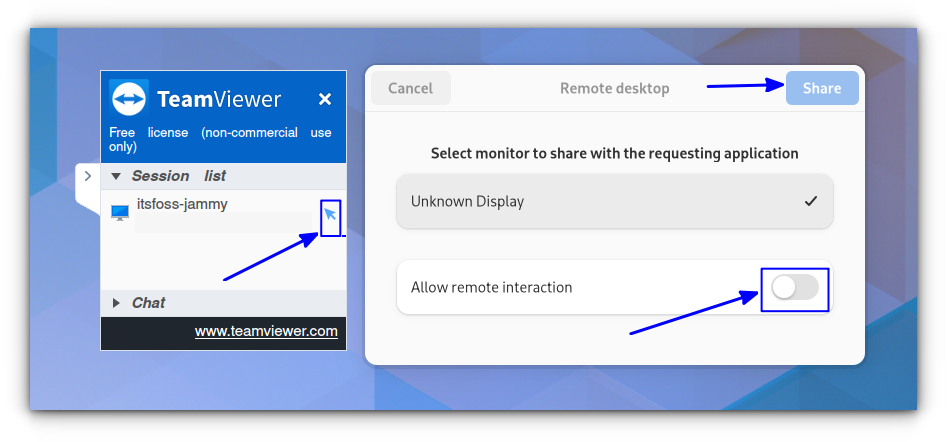This screenshot has height=442, width=947.
Task: Click the remote control cursor icon for itsfoss-jammy
Action: (330, 214)
